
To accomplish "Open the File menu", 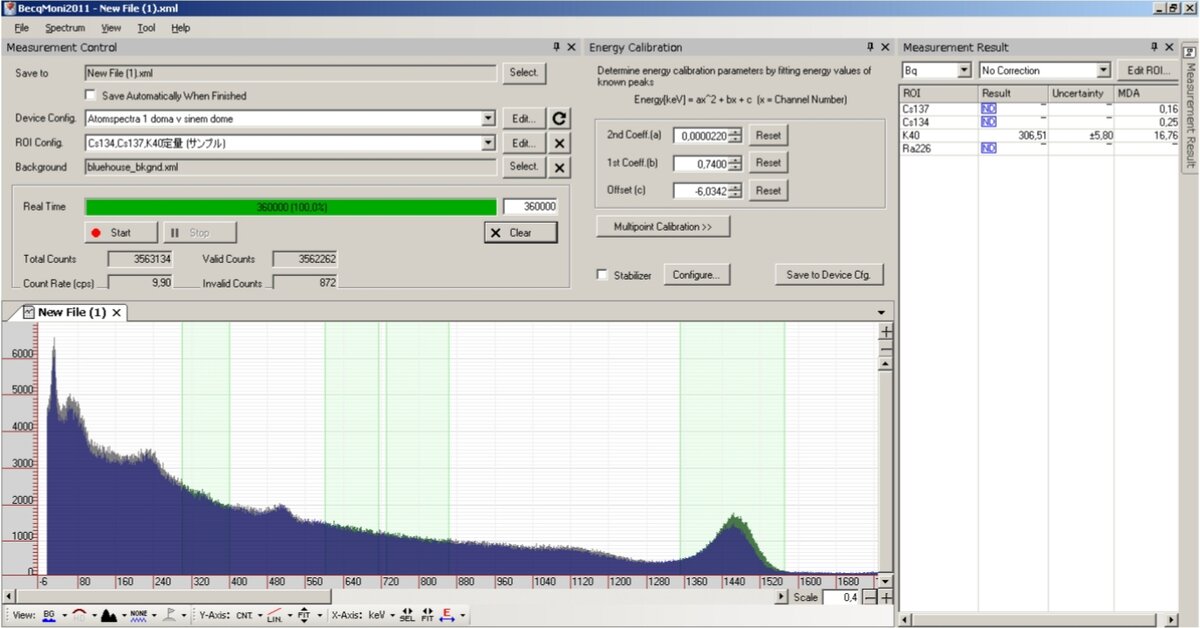I will (22, 28).
